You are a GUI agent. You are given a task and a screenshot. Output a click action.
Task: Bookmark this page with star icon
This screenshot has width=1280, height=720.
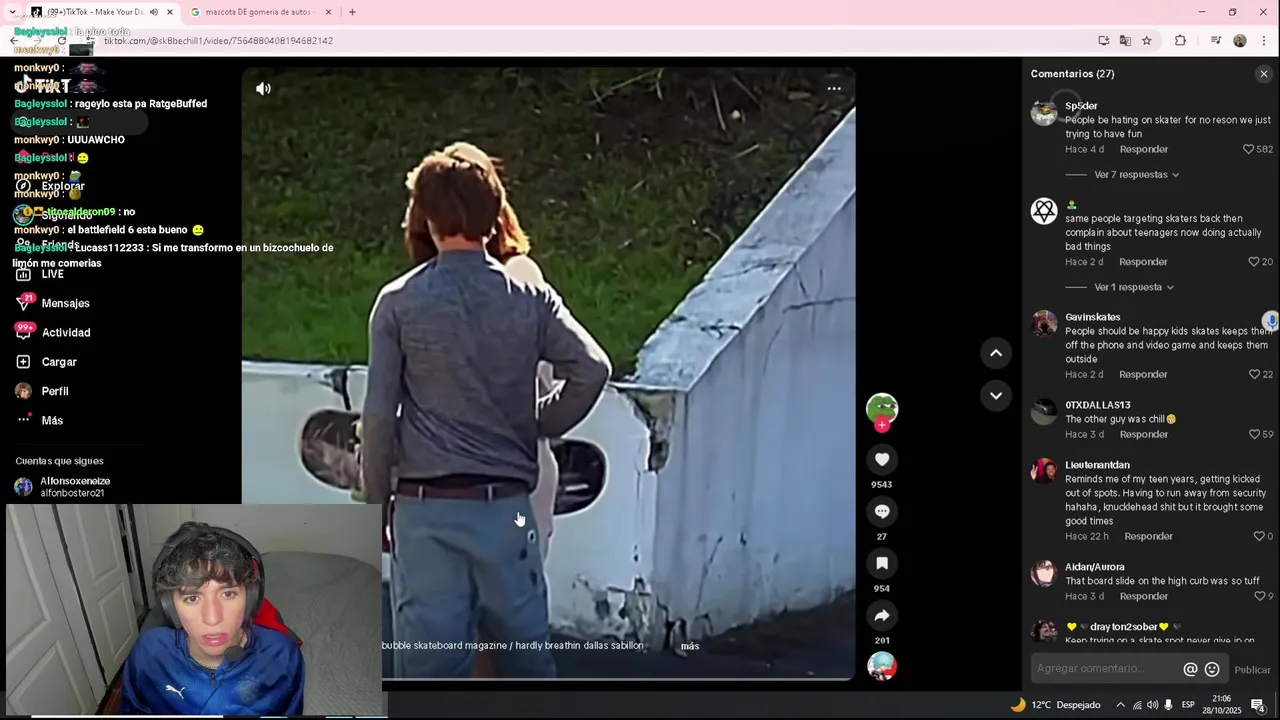1147,41
